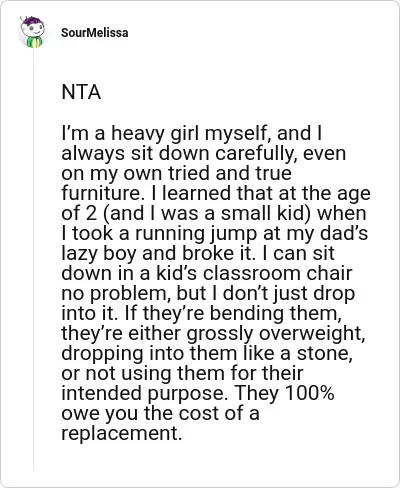Click the text "(and I was a small kid)"

pyautogui.click(x=207, y=213)
